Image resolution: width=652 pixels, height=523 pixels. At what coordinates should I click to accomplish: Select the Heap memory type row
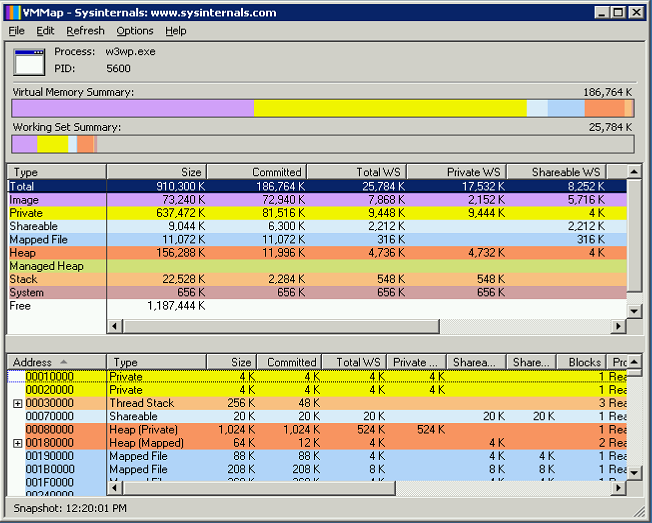(317, 253)
